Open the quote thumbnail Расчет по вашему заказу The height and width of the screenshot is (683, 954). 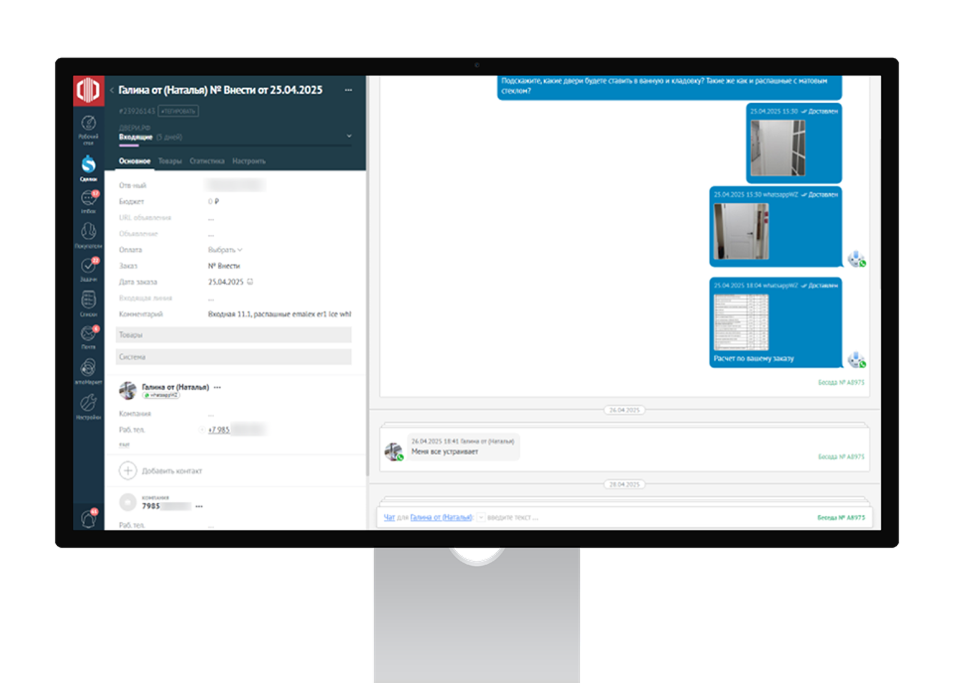(740, 320)
